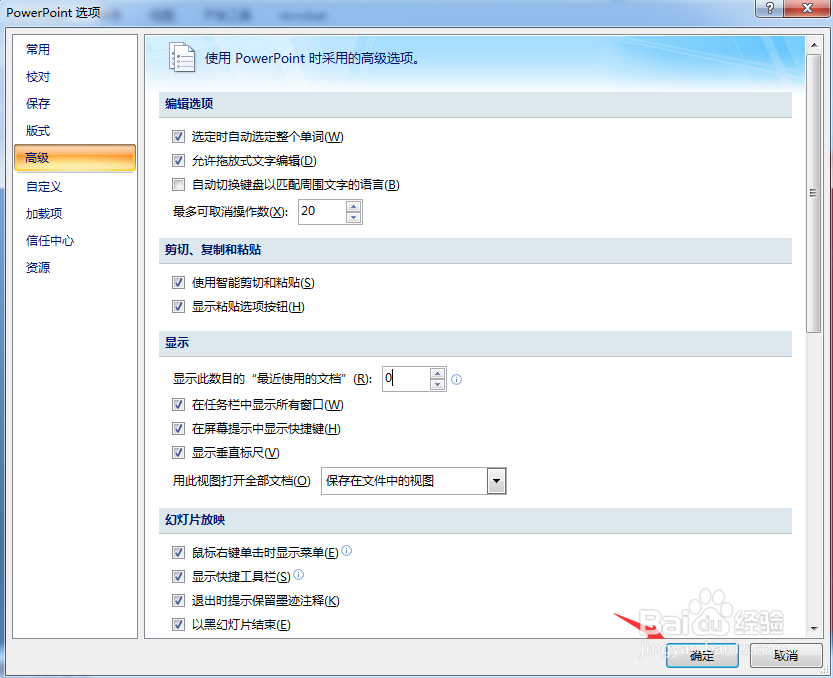Click the help question mark button in title bar
The image size is (833, 678).
(770, 8)
